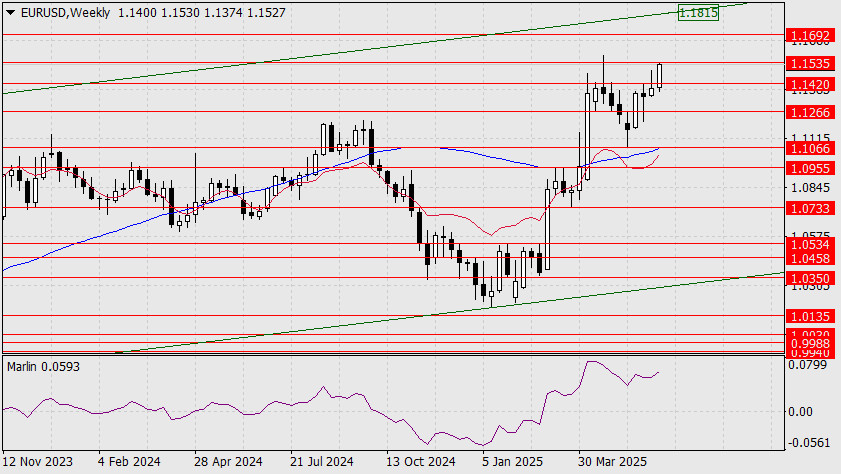Click the 4 Feb 2024 date label
This screenshot has width=841, height=474.
(129, 462)
